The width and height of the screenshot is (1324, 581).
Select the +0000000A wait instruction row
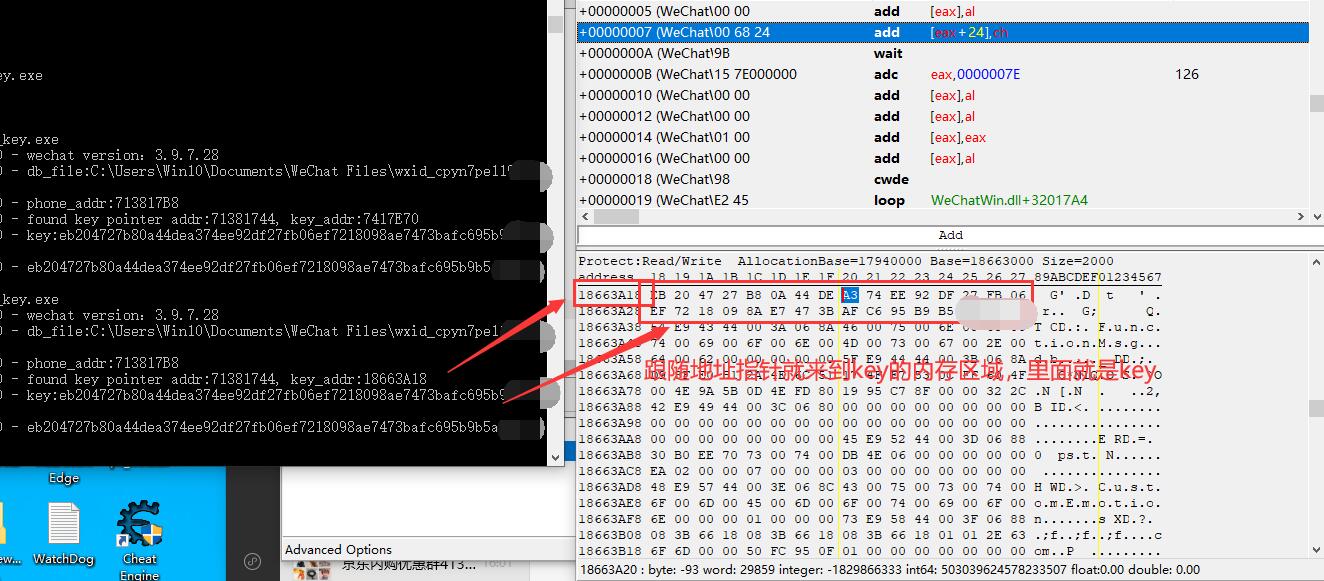943,53
